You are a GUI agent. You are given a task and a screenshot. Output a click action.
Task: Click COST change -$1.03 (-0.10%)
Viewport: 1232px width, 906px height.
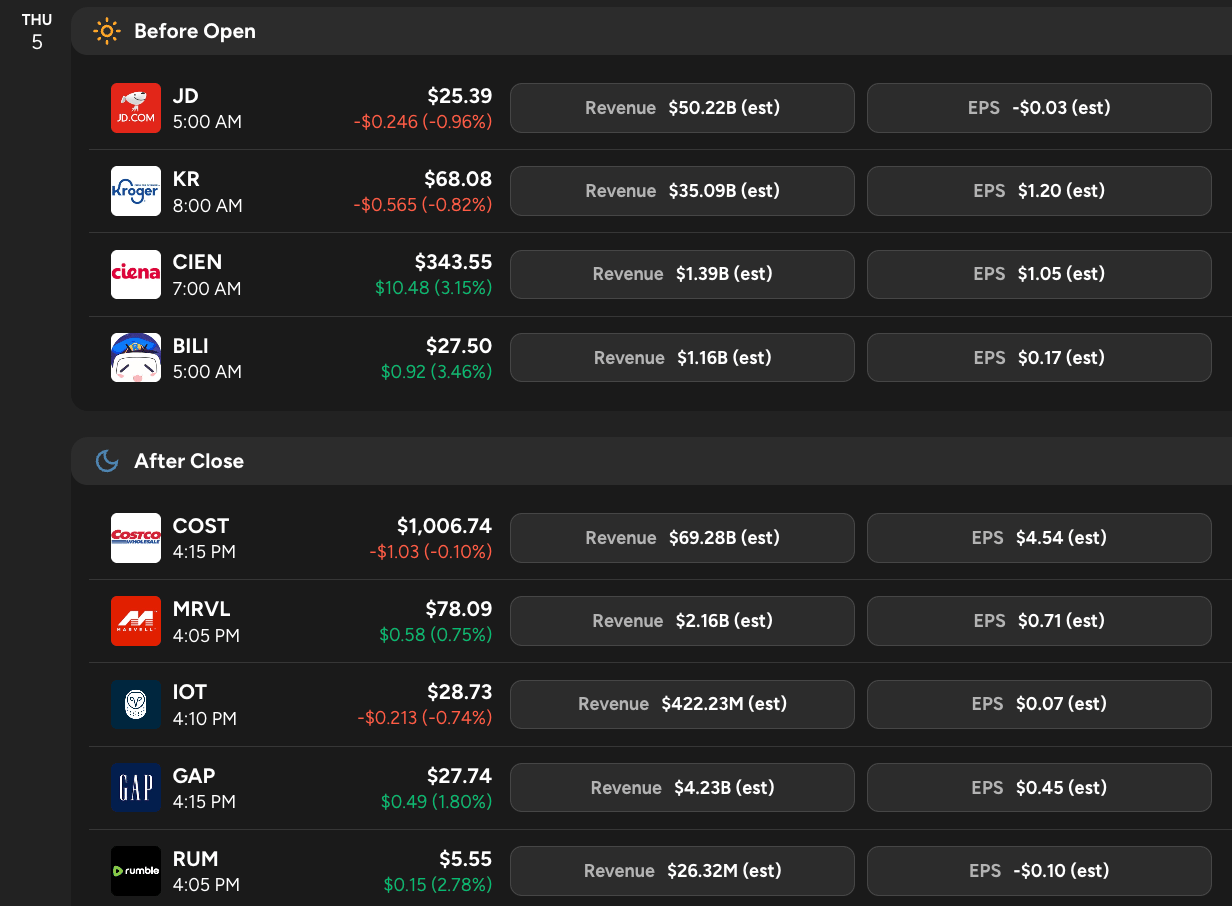click(431, 552)
